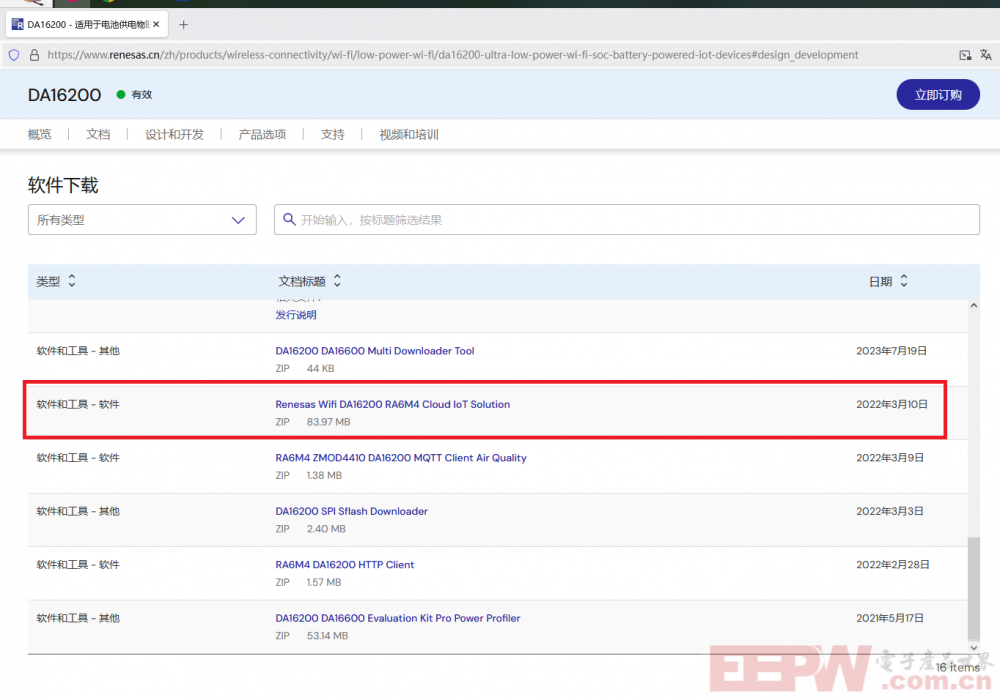The height and width of the screenshot is (700, 1000).
Task: Click the date 2022年3月3日
Action: tap(890, 511)
